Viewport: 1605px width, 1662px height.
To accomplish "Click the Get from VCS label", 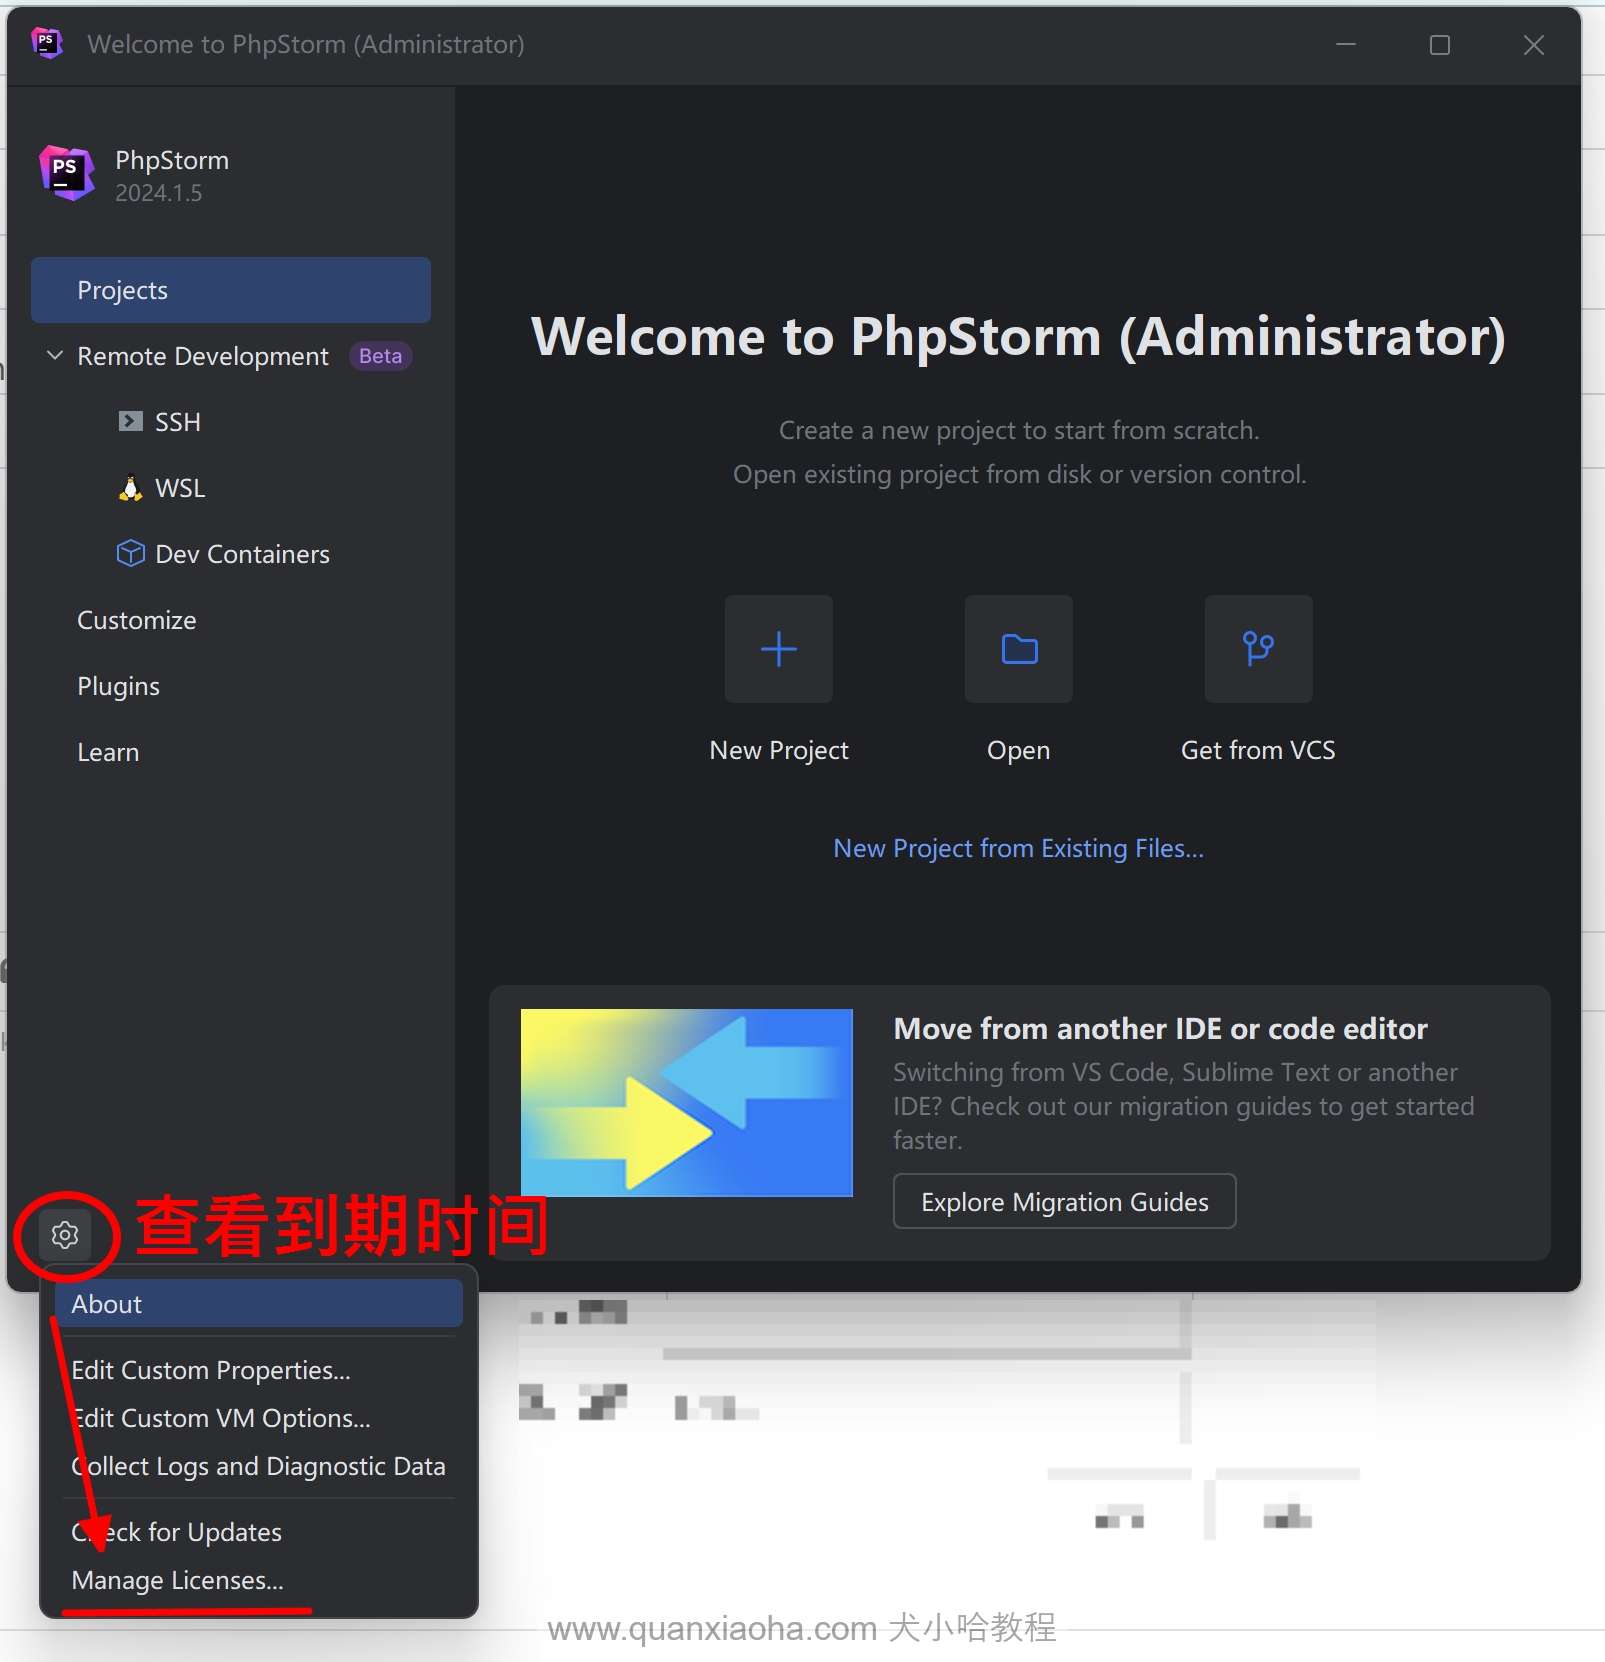I will coord(1258,750).
